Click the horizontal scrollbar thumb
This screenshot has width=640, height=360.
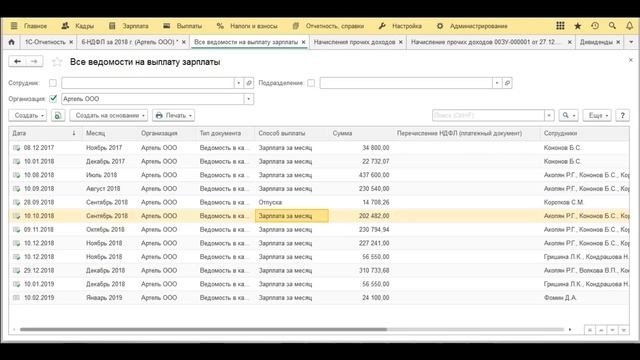pos(203,329)
